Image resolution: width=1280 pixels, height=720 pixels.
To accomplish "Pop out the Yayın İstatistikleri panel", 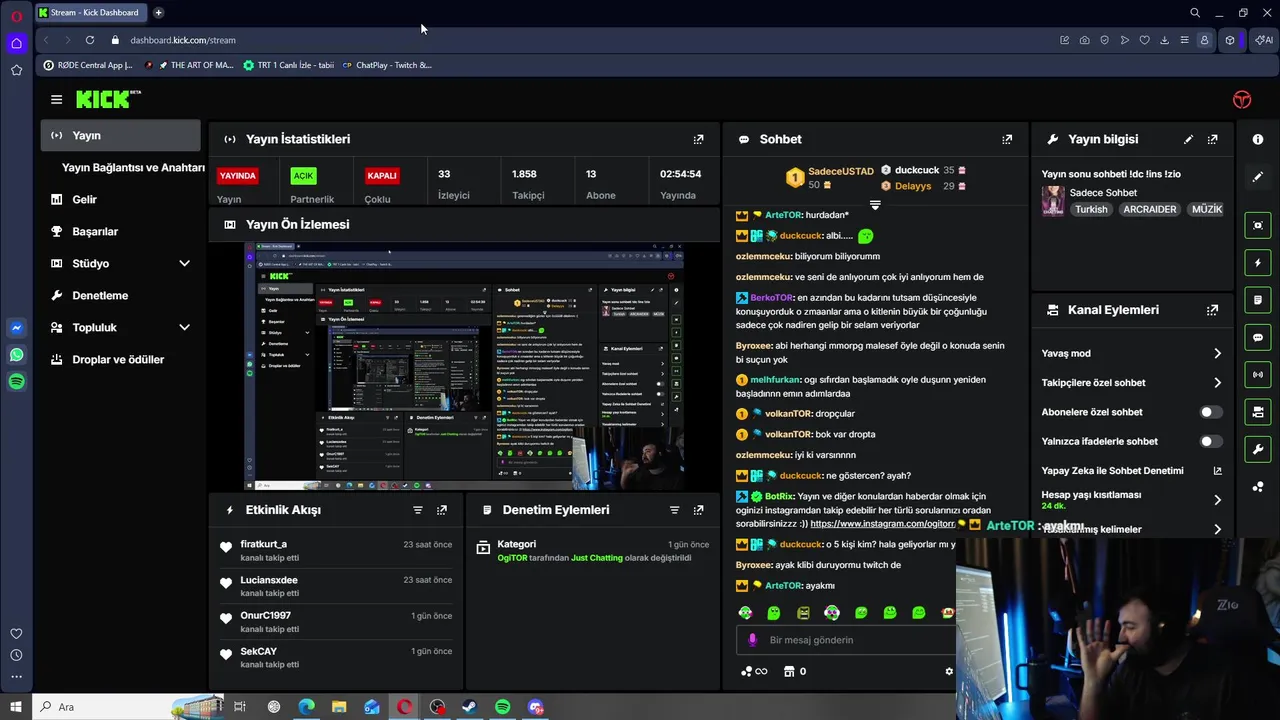I will (x=698, y=139).
